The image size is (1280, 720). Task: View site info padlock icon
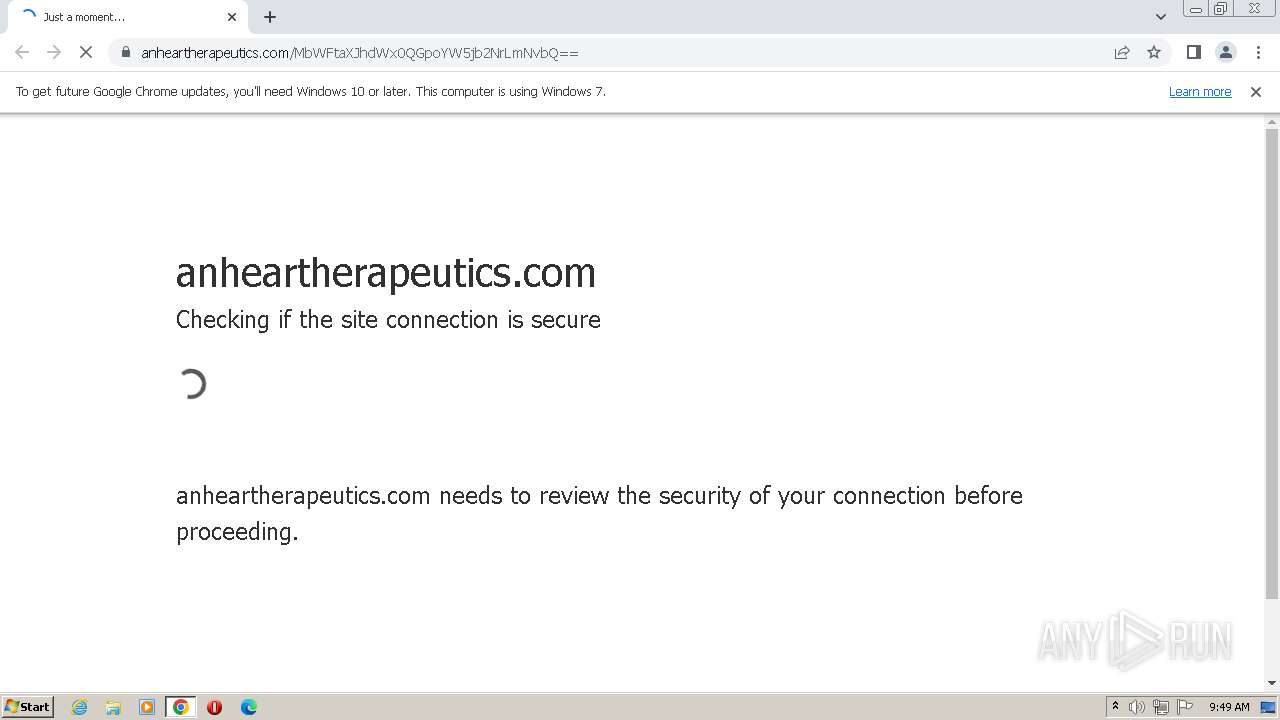126,52
